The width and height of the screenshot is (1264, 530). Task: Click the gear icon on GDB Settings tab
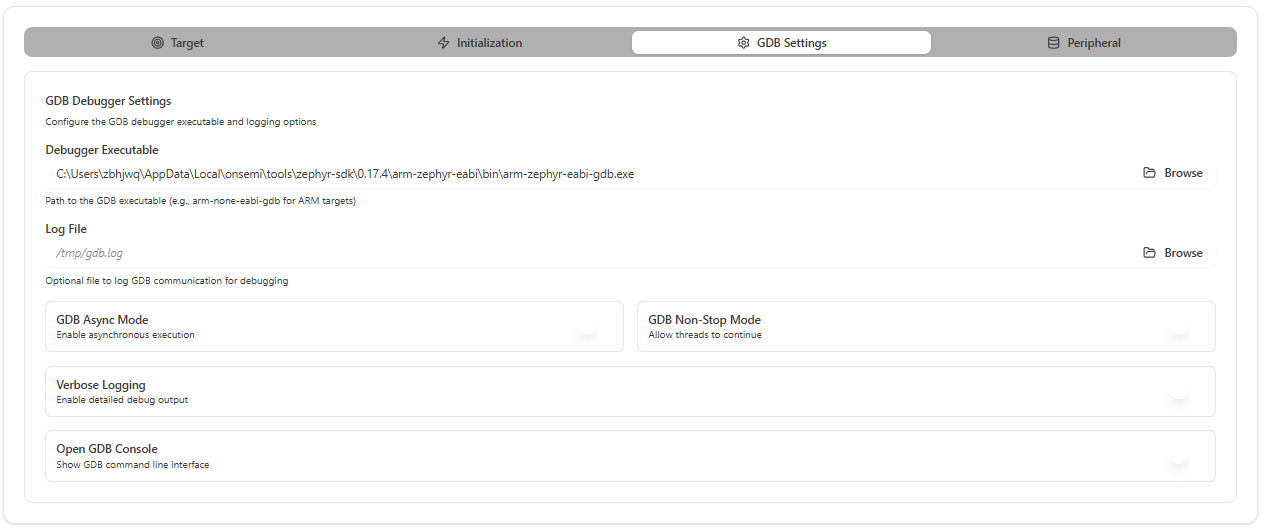click(743, 43)
